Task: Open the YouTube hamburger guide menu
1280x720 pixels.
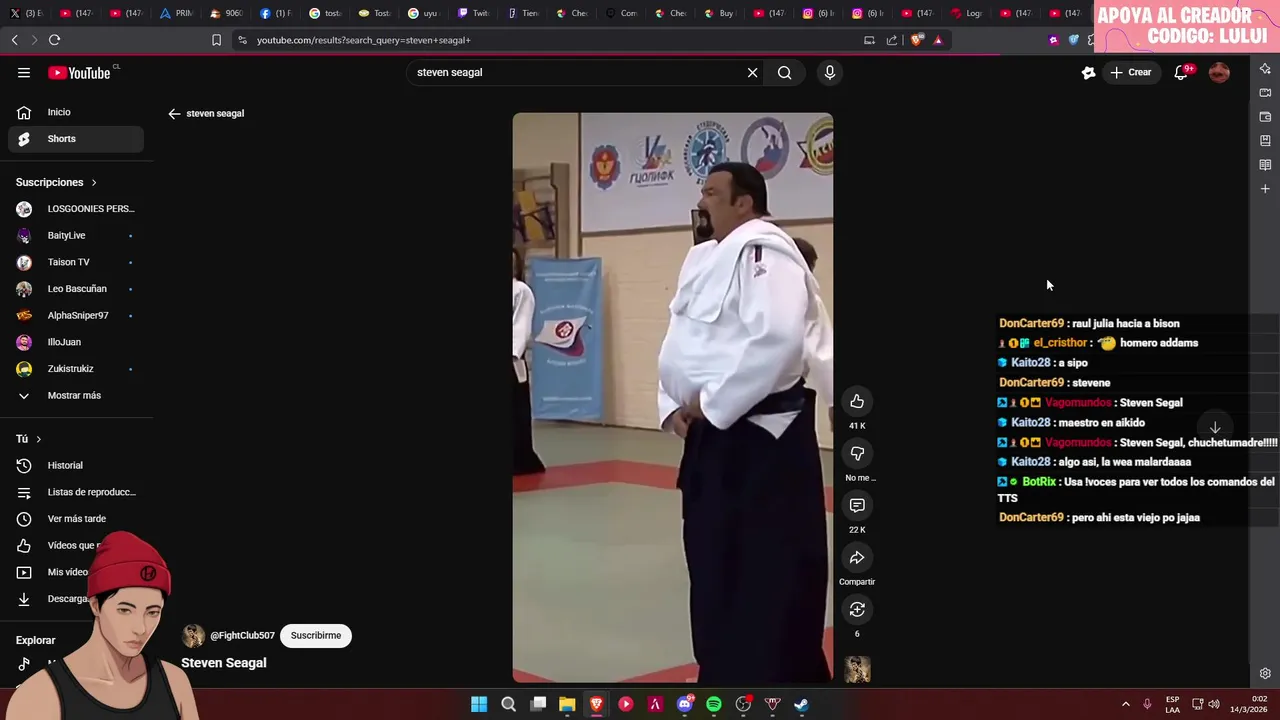Action: click(x=24, y=72)
